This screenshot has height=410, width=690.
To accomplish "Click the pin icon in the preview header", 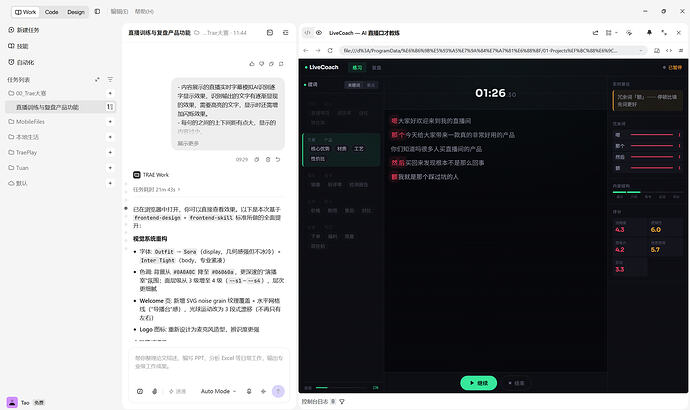I will 649,33.
